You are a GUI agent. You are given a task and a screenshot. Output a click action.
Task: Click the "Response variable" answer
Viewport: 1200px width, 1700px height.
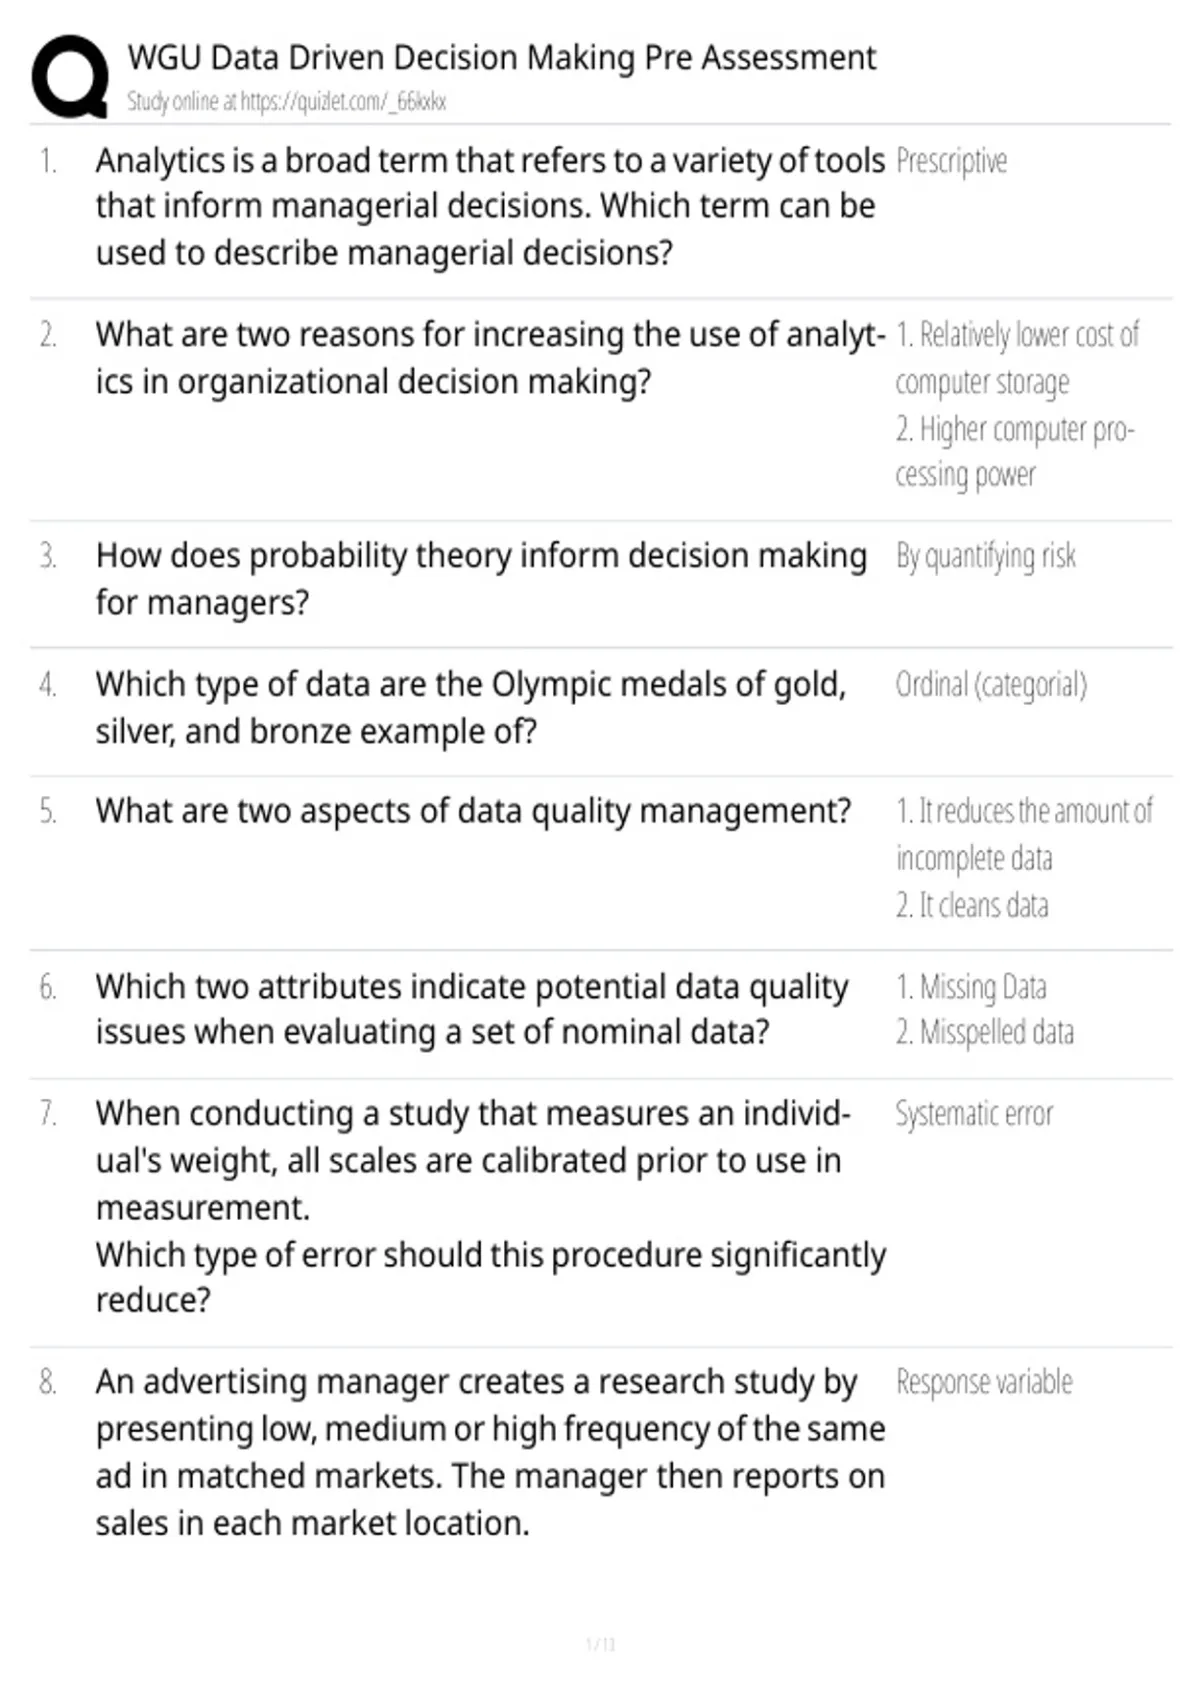[x=984, y=1382]
